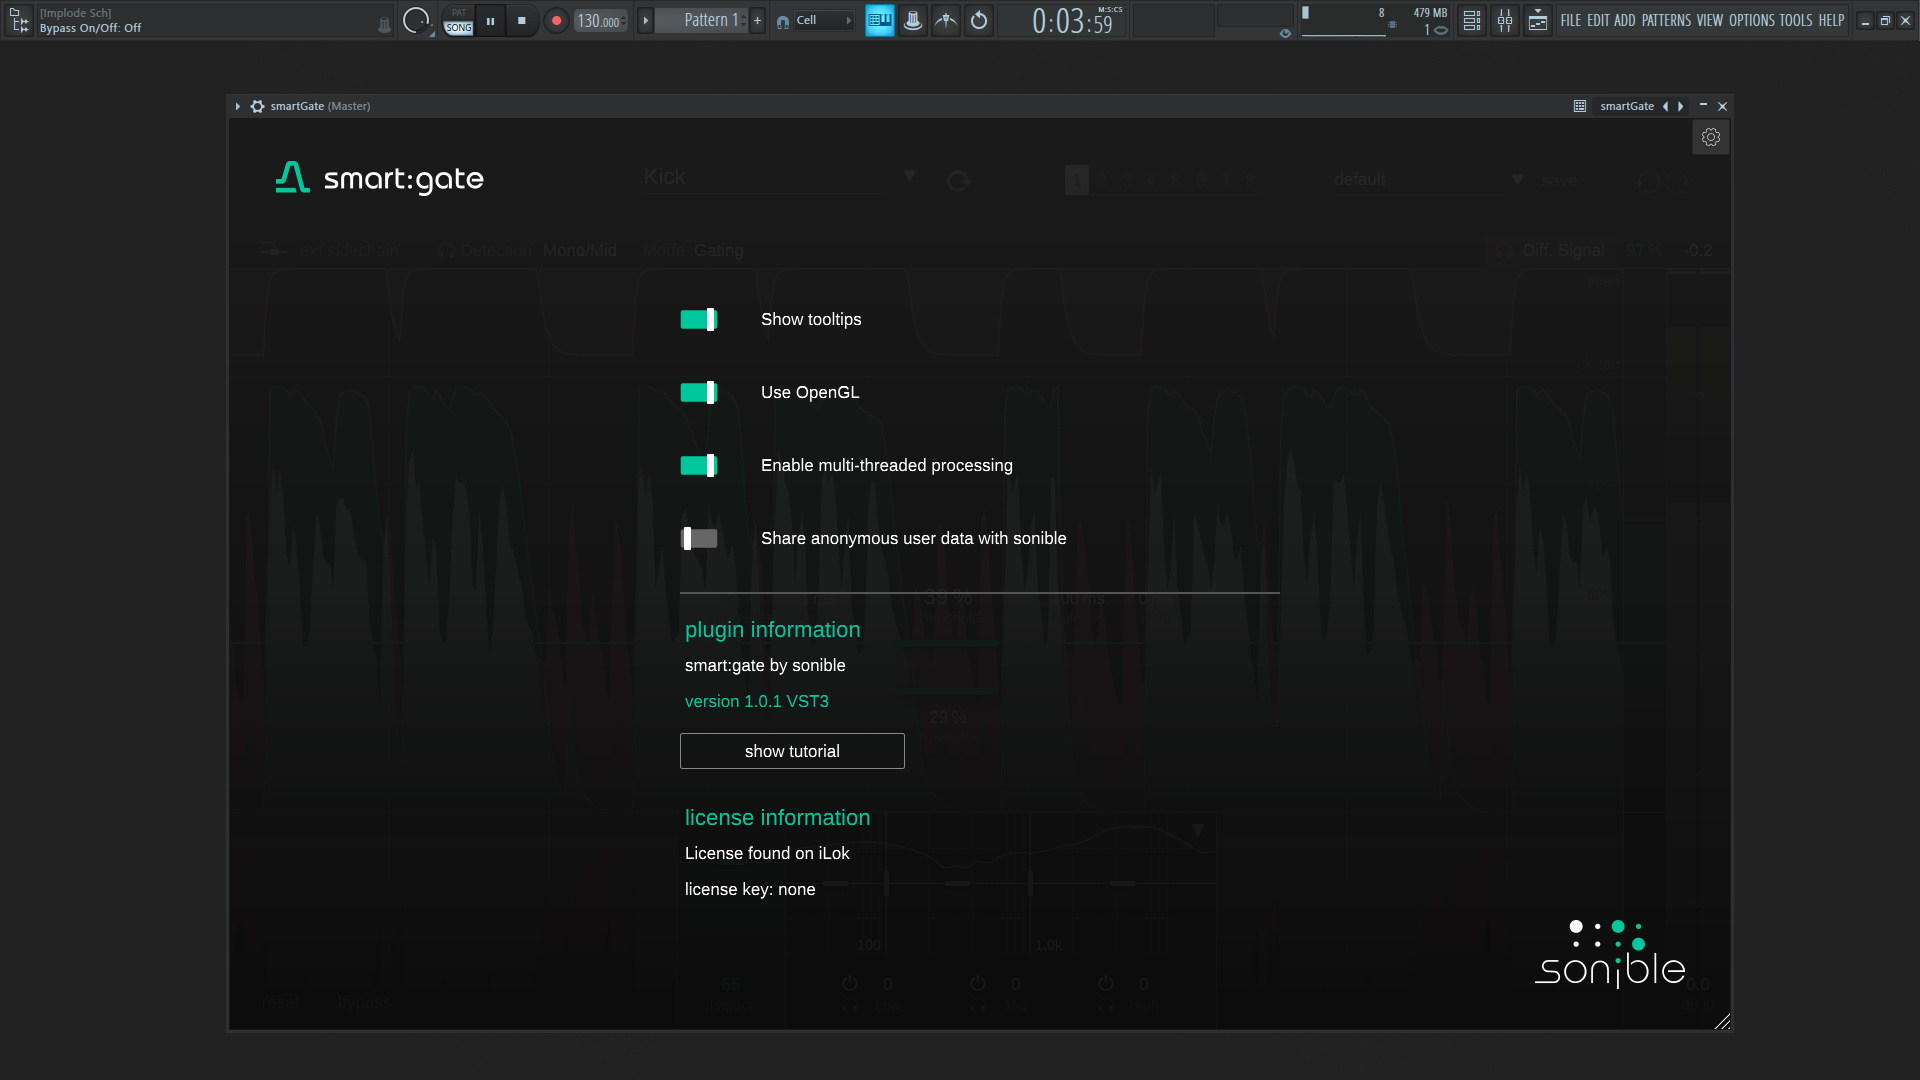Expand the smartGate plugin options arrow
The image size is (1920, 1080).
(x=238, y=106)
